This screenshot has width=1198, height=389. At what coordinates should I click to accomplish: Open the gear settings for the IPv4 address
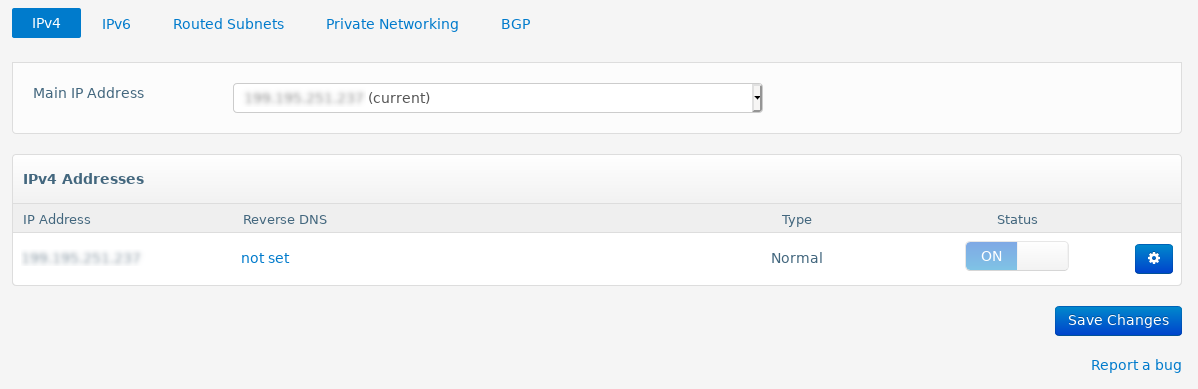click(x=1154, y=258)
